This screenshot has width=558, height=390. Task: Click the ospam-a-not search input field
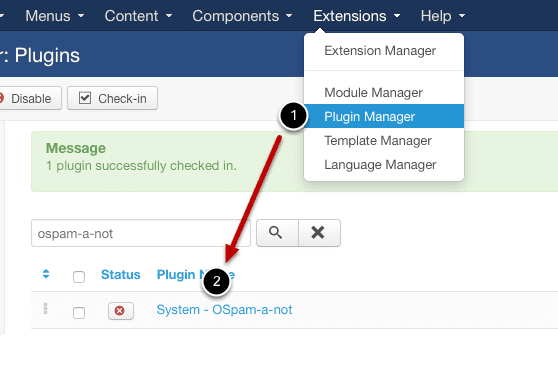[141, 233]
